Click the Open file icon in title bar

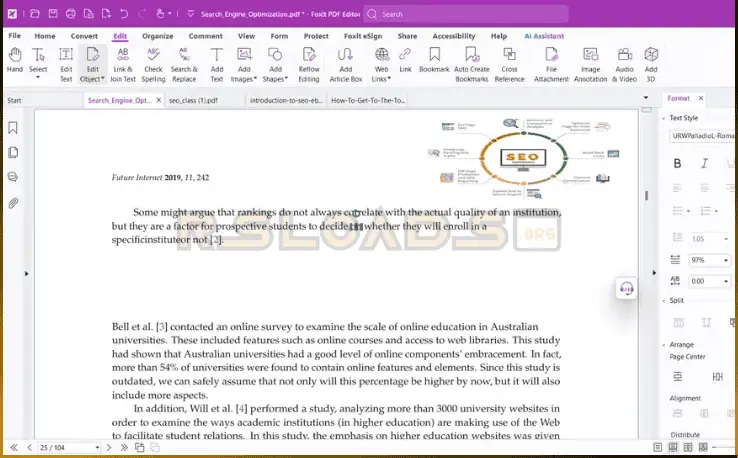[x=35, y=14]
